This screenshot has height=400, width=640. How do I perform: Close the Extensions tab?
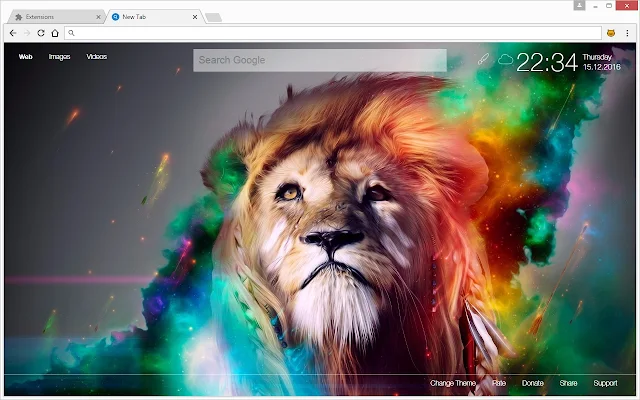coord(98,17)
